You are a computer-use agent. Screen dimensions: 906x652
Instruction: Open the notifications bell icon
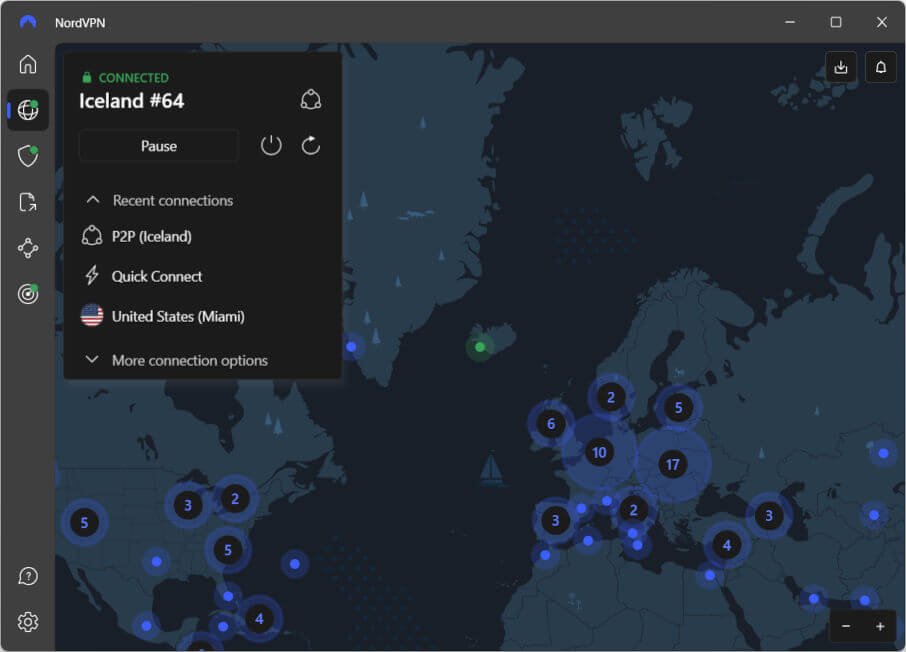(x=880, y=67)
